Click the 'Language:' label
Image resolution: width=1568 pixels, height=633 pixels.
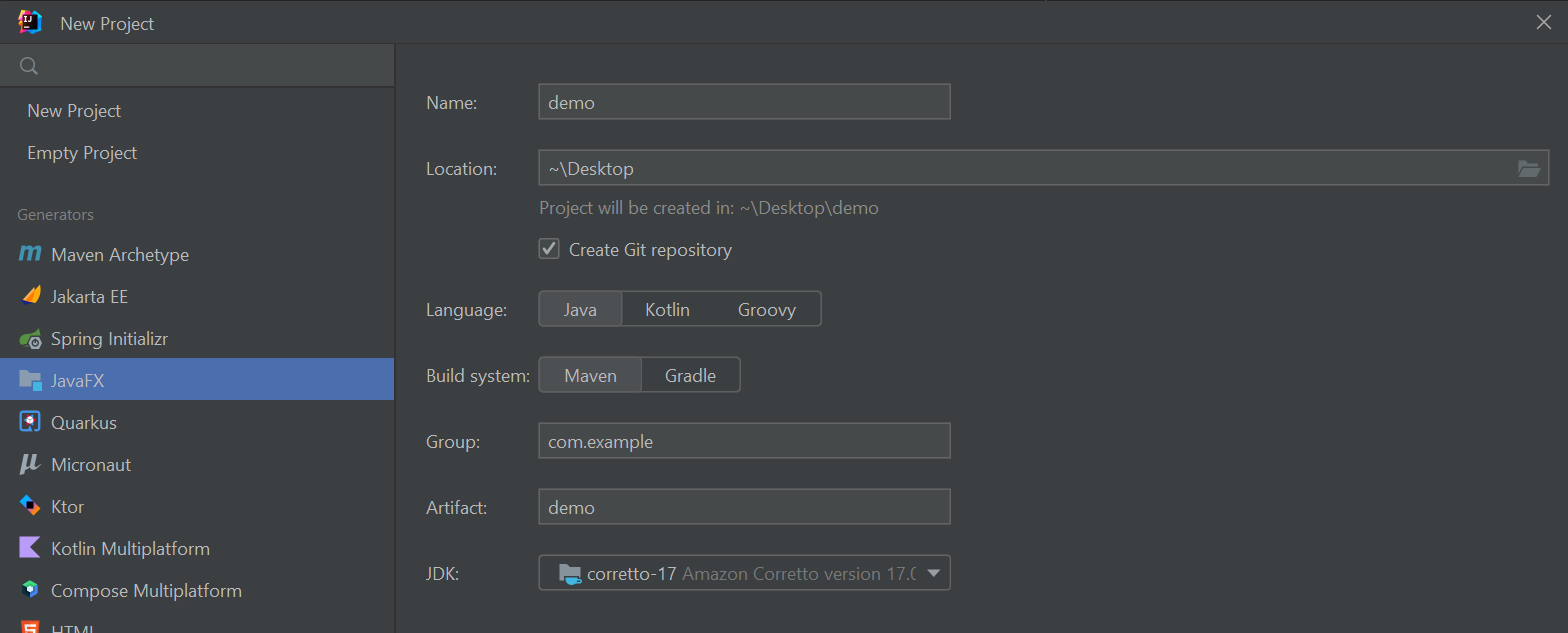pyautogui.click(x=467, y=310)
